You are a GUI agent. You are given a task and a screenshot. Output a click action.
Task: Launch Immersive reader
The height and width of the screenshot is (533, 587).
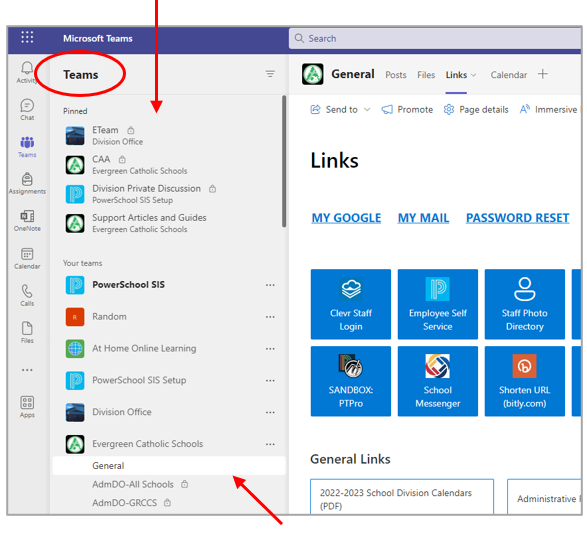[549, 109]
